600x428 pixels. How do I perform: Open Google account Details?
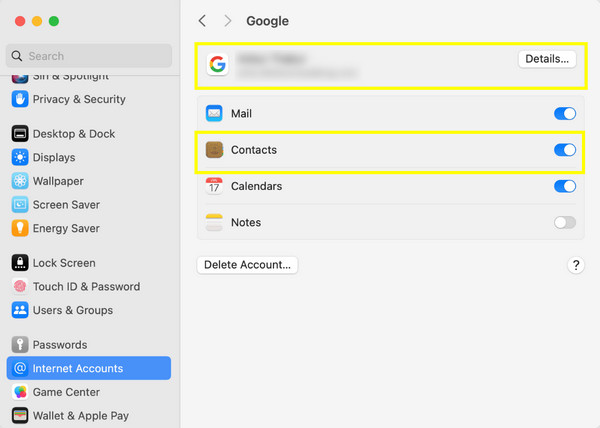[547, 59]
